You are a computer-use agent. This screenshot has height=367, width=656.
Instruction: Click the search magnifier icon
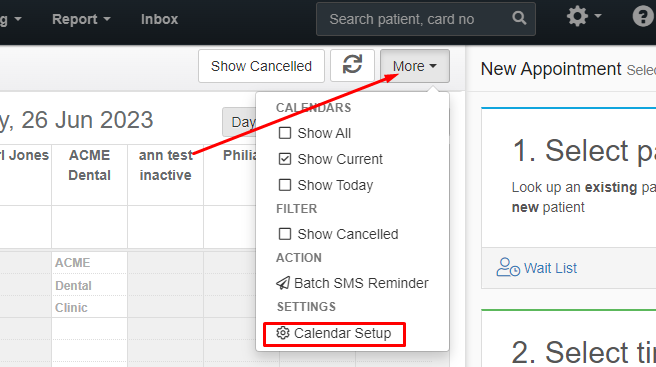point(519,18)
